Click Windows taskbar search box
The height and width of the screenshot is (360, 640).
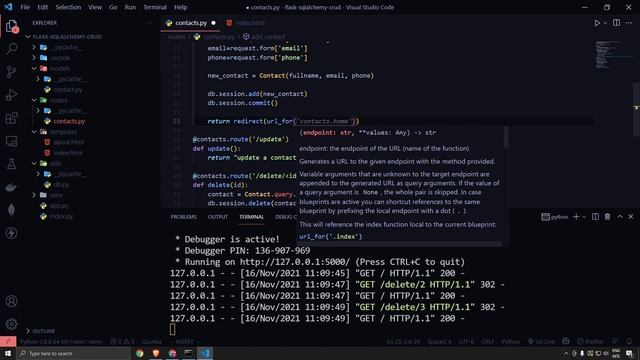tap(73, 353)
